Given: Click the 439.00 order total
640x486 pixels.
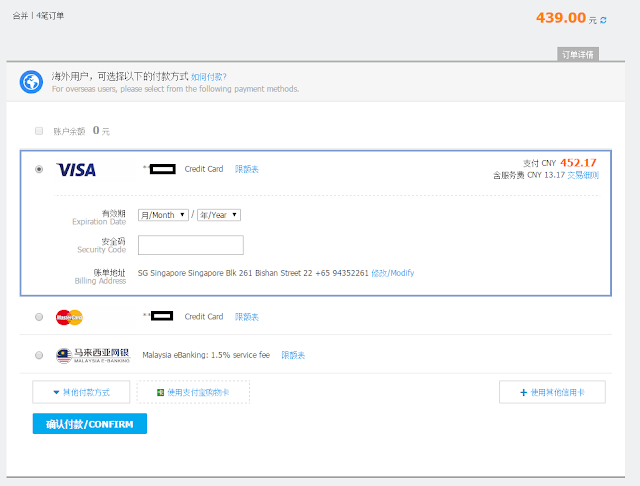Looking at the screenshot, I should tap(561, 18).
